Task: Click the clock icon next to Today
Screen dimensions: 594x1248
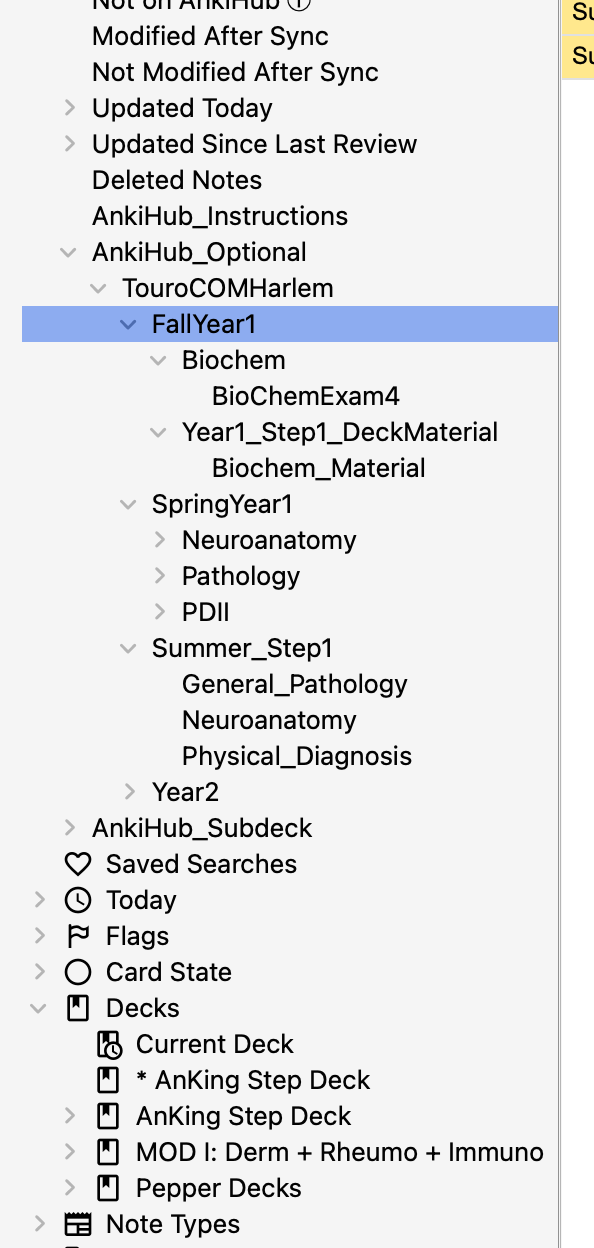Action: 77,900
